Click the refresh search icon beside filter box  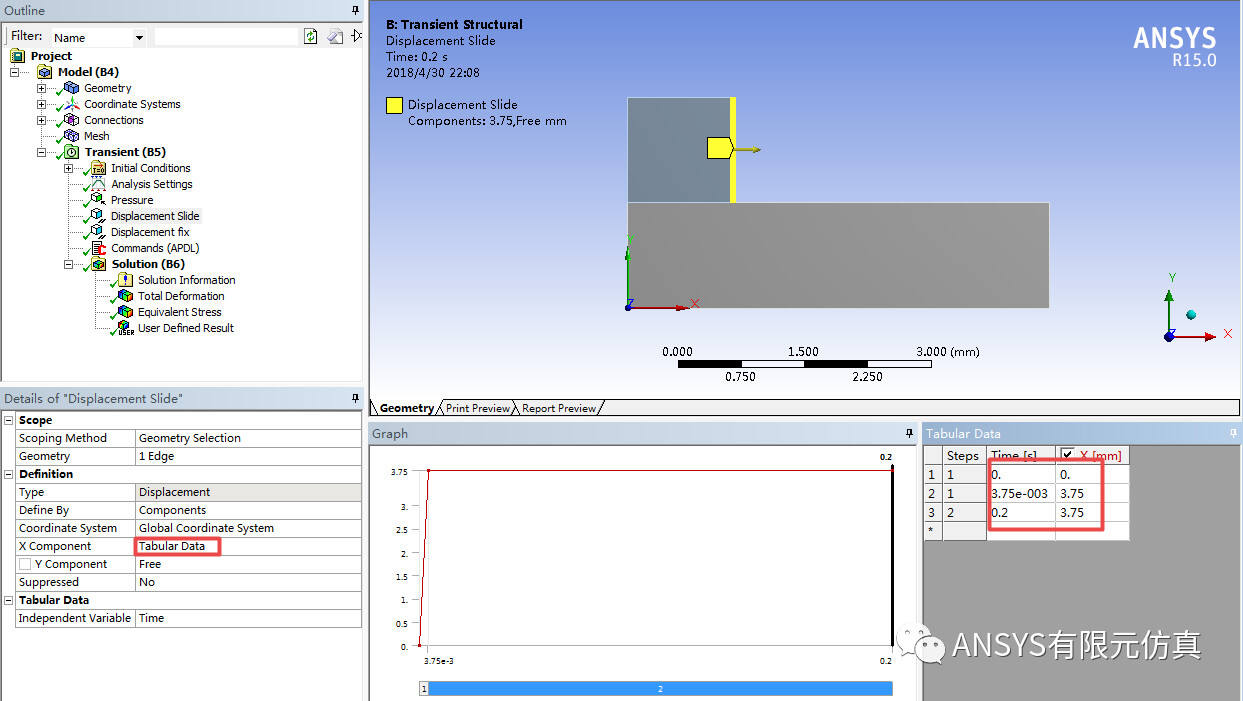click(311, 36)
